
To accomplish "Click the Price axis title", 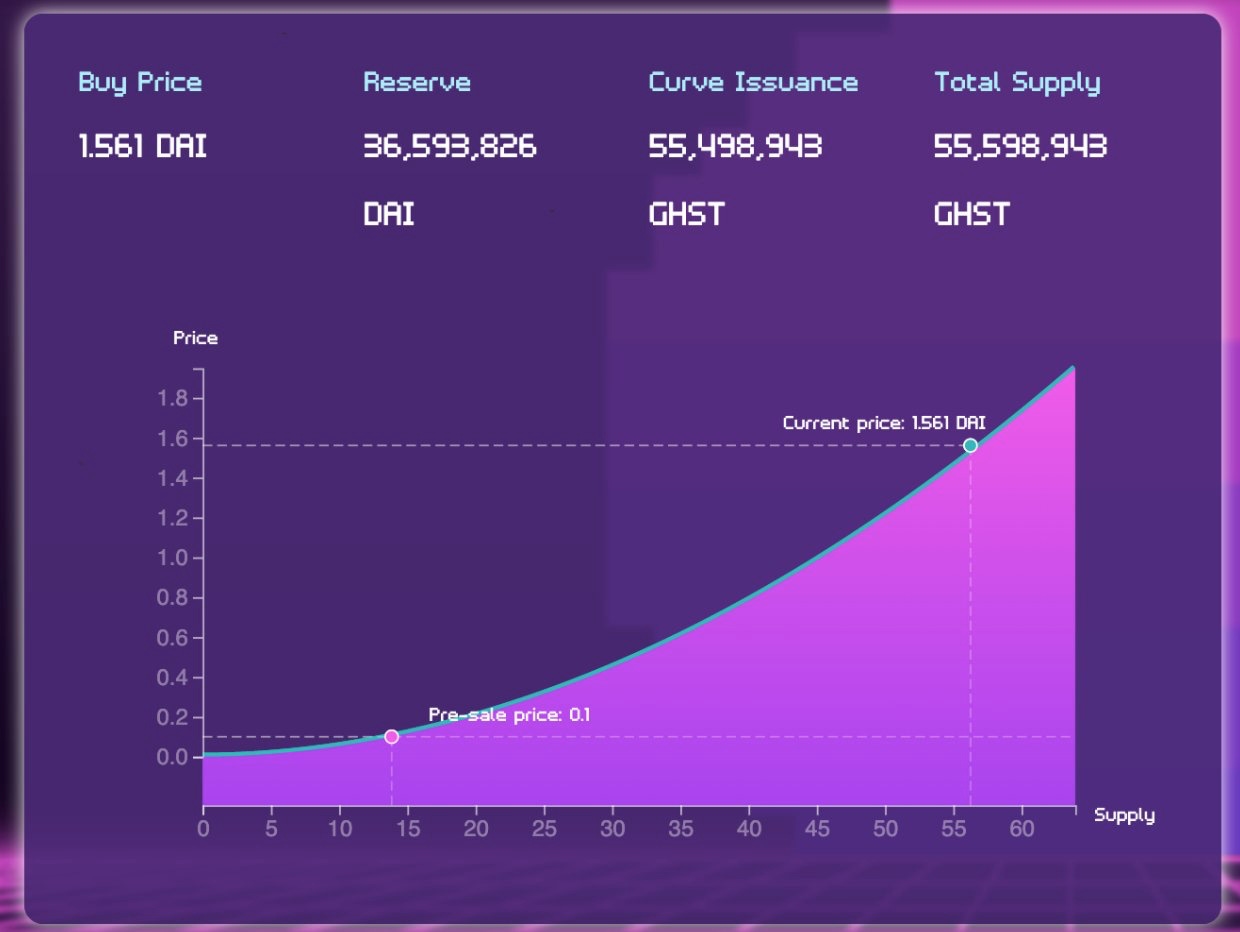I will 195,338.
